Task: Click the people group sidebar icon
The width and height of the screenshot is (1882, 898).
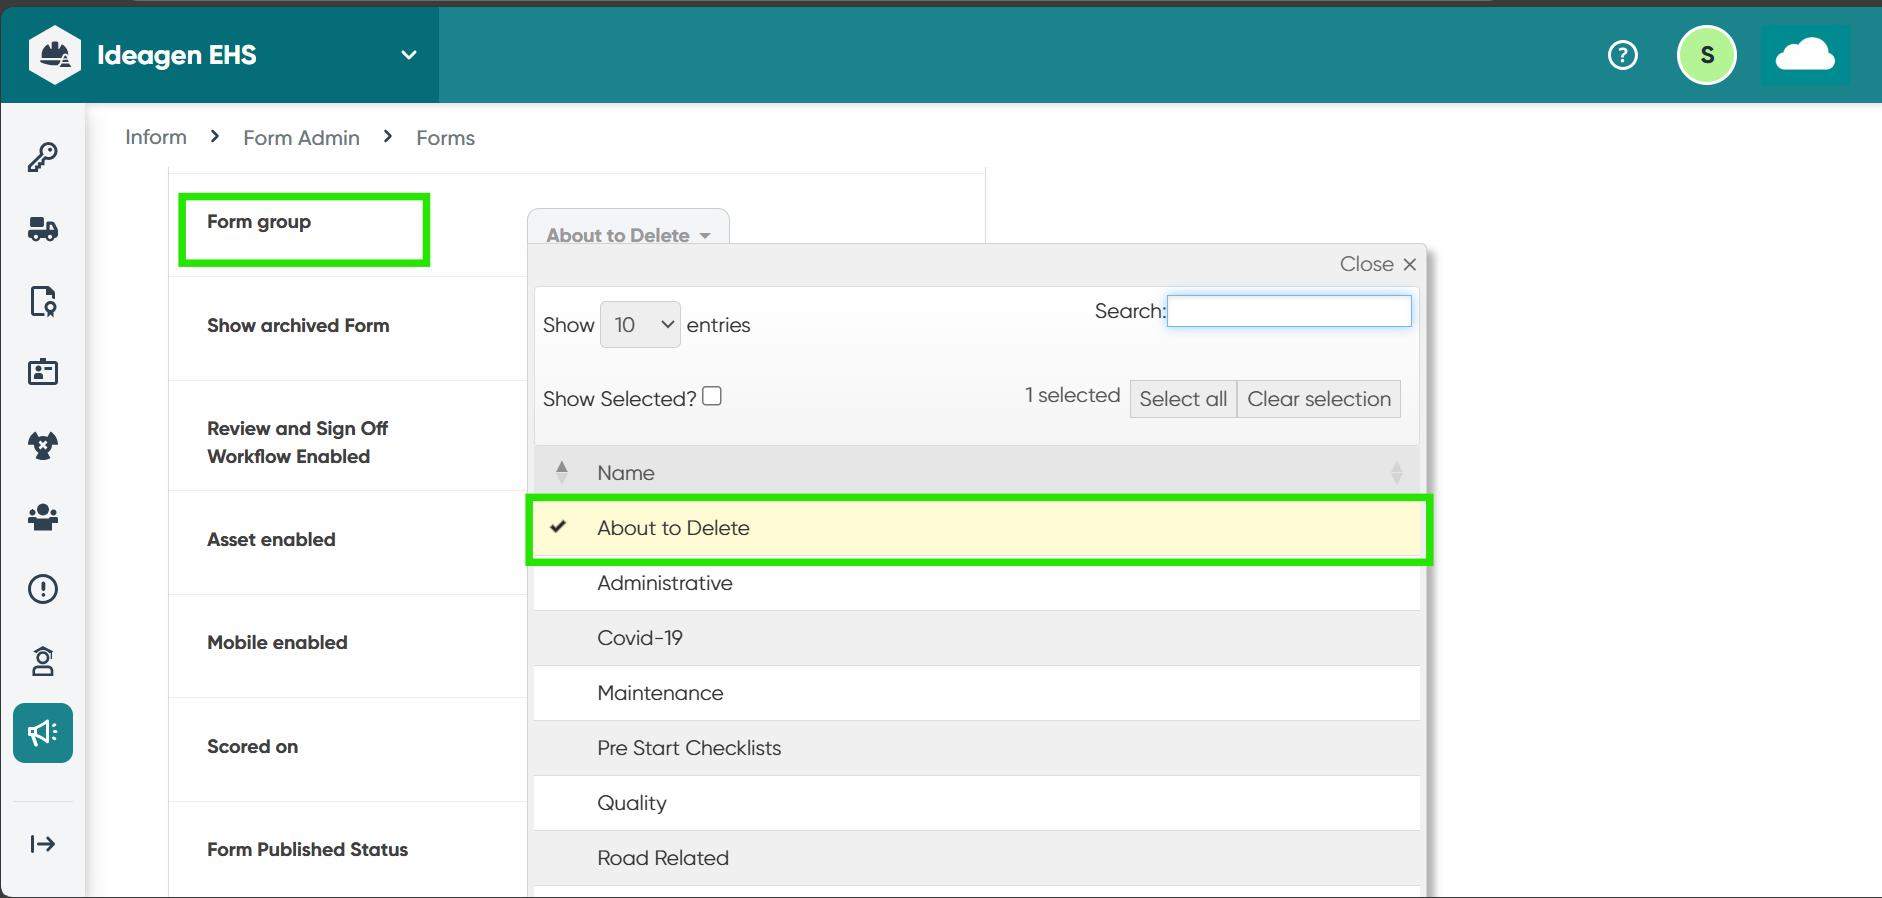Action: pyautogui.click(x=43, y=517)
